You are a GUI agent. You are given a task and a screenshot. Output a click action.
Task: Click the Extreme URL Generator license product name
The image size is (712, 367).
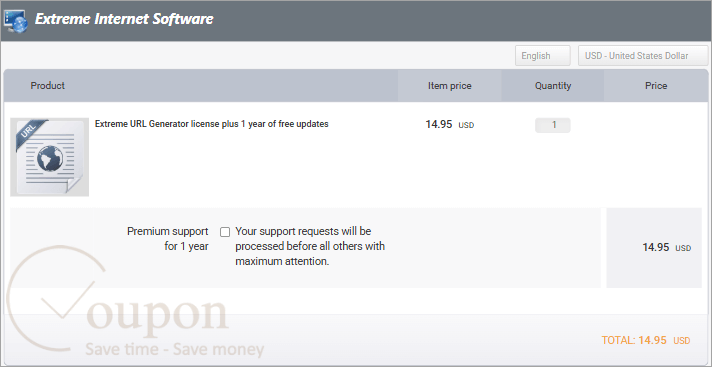coord(212,124)
